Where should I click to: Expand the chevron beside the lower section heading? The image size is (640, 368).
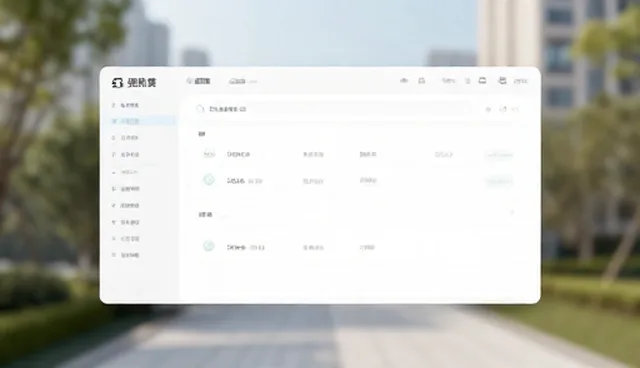pos(512,213)
